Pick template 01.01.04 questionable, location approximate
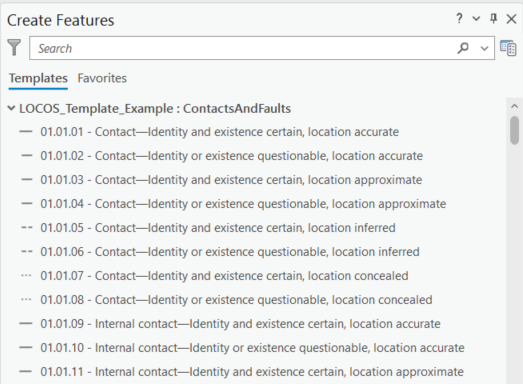Viewport: 523px width, 384px height. (243, 204)
